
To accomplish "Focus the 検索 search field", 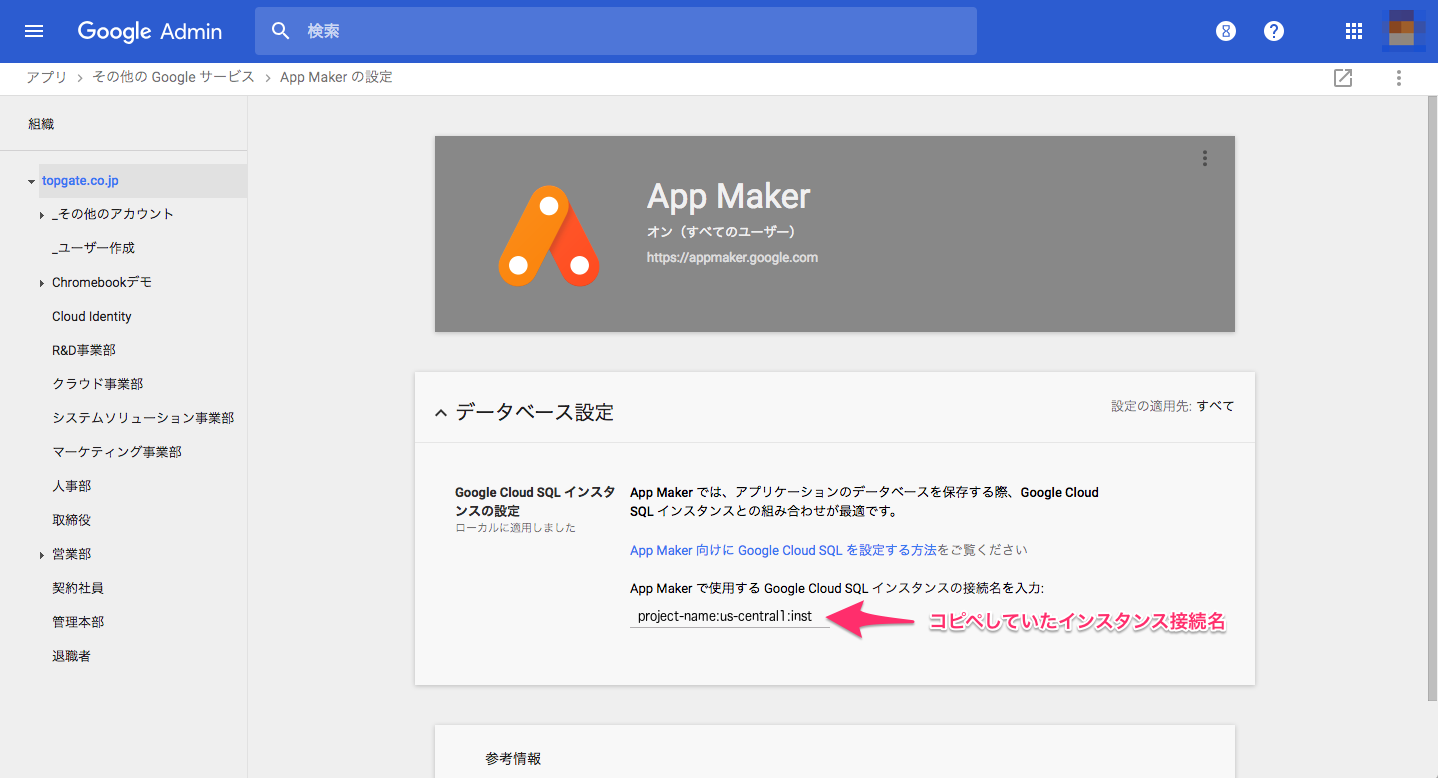I will [x=615, y=31].
